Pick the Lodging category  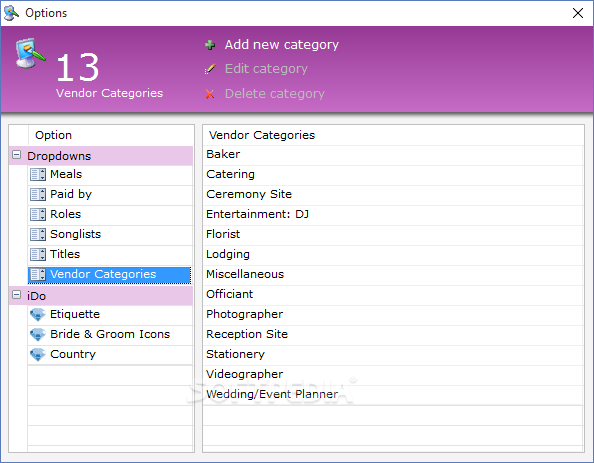coord(393,255)
